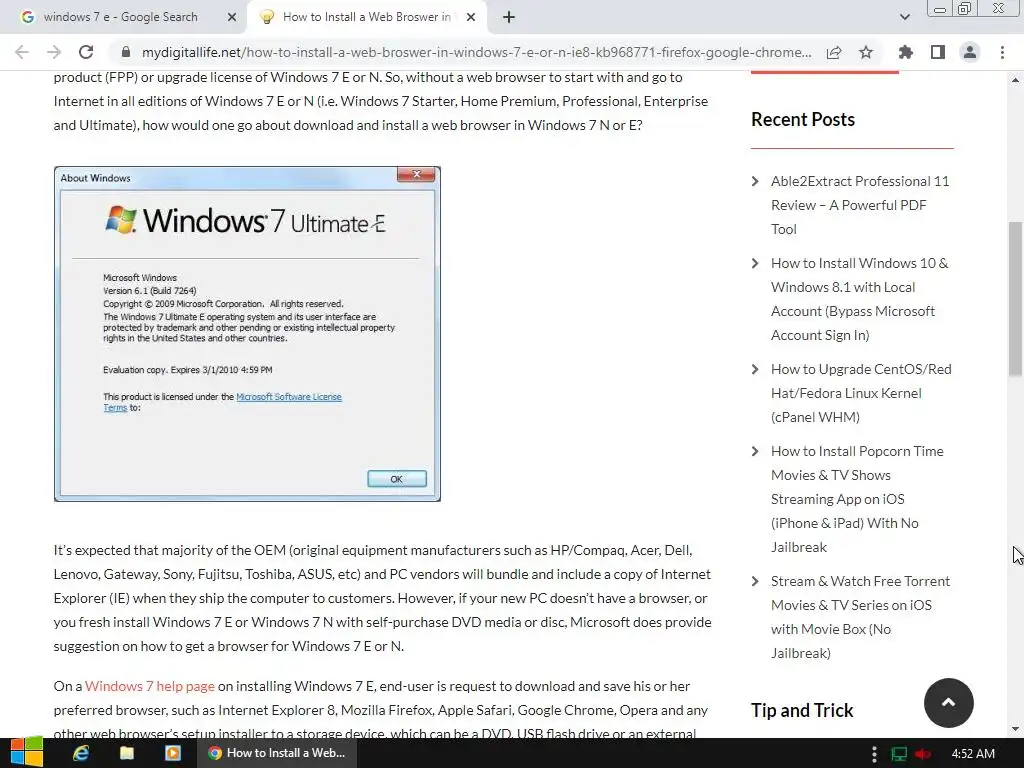Close the How to Install a Web Browser tab
The height and width of the screenshot is (768, 1024).
pyautogui.click(x=471, y=18)
